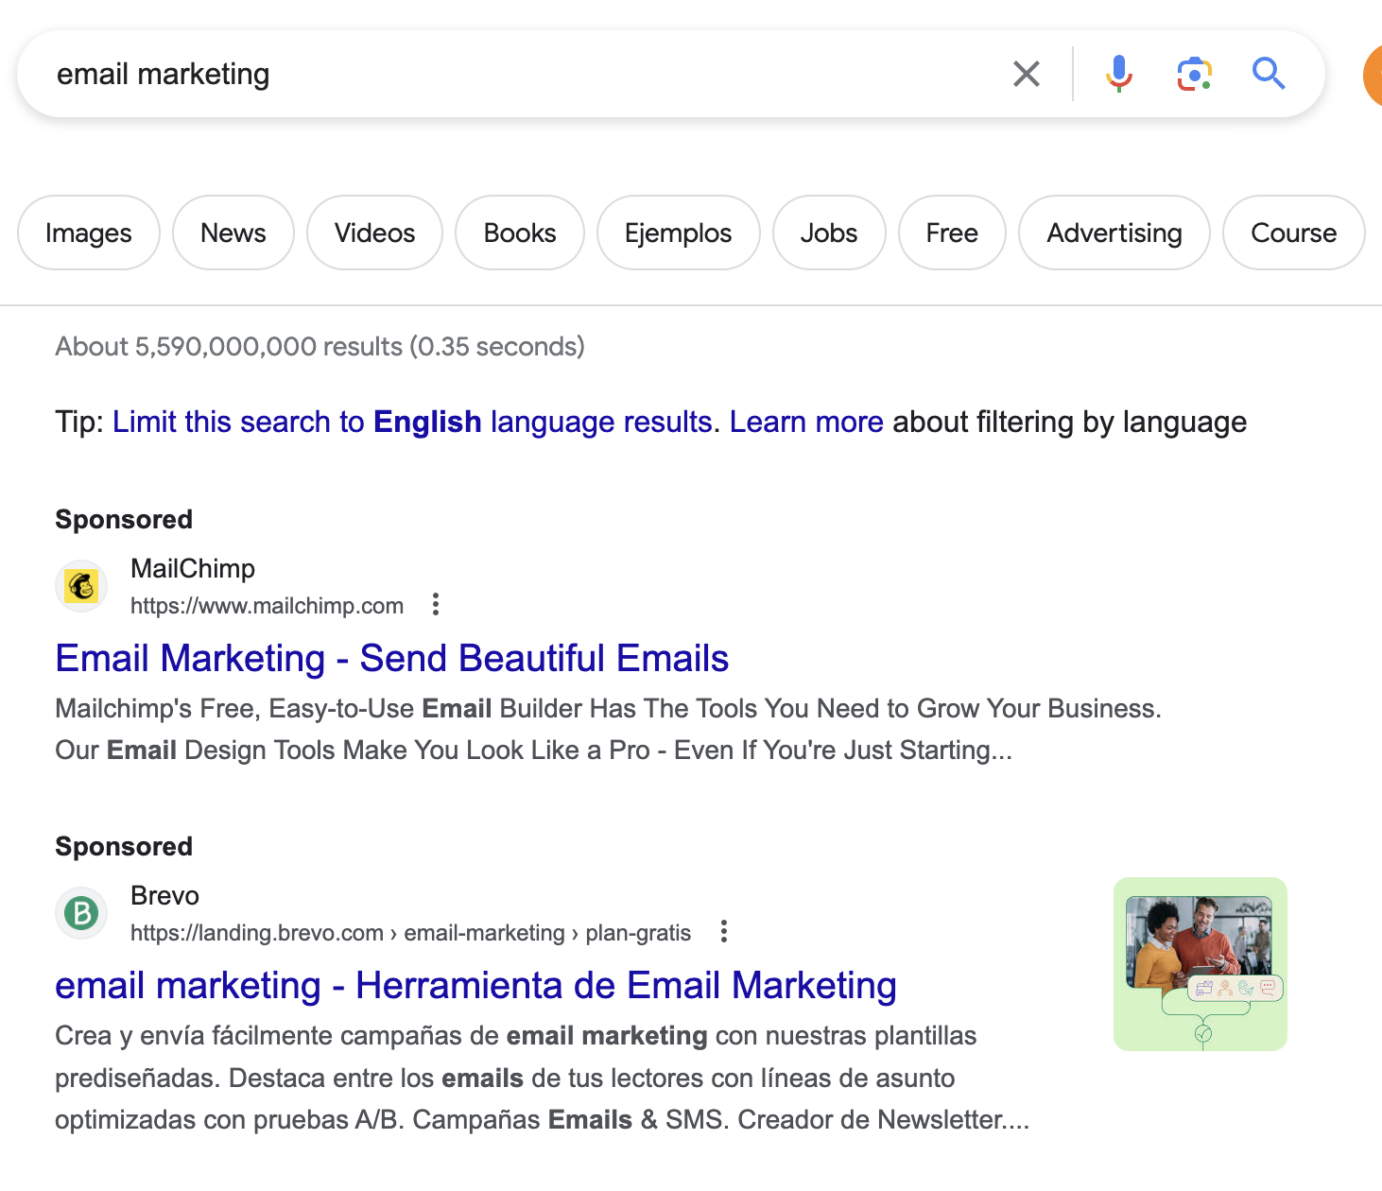Open Google Lens image search

click(x=1194, y=73)
